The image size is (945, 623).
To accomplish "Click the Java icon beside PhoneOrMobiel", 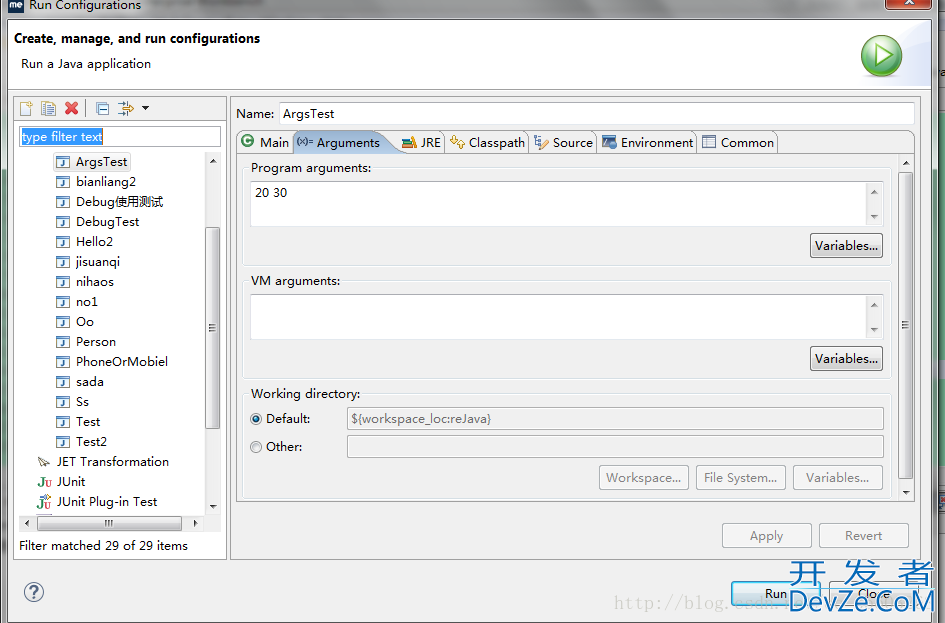I will (x=63, y=362).
